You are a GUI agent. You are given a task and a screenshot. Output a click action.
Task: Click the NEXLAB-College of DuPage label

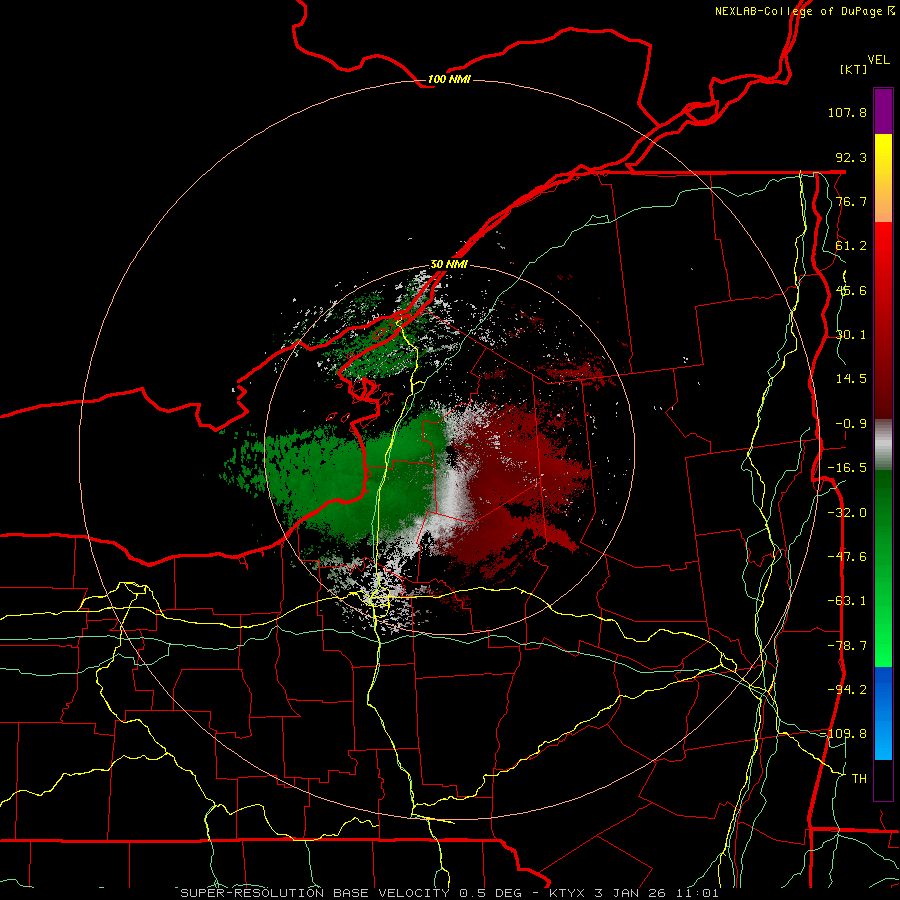point(799,11)
